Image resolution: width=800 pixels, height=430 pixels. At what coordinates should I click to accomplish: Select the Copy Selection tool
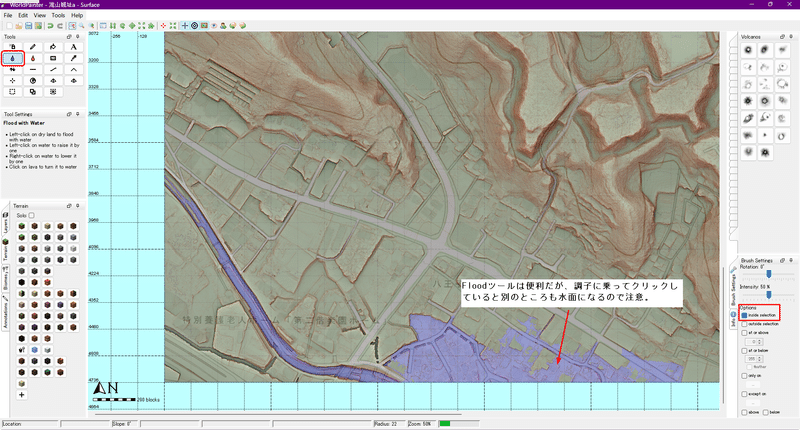pos(33,92)
